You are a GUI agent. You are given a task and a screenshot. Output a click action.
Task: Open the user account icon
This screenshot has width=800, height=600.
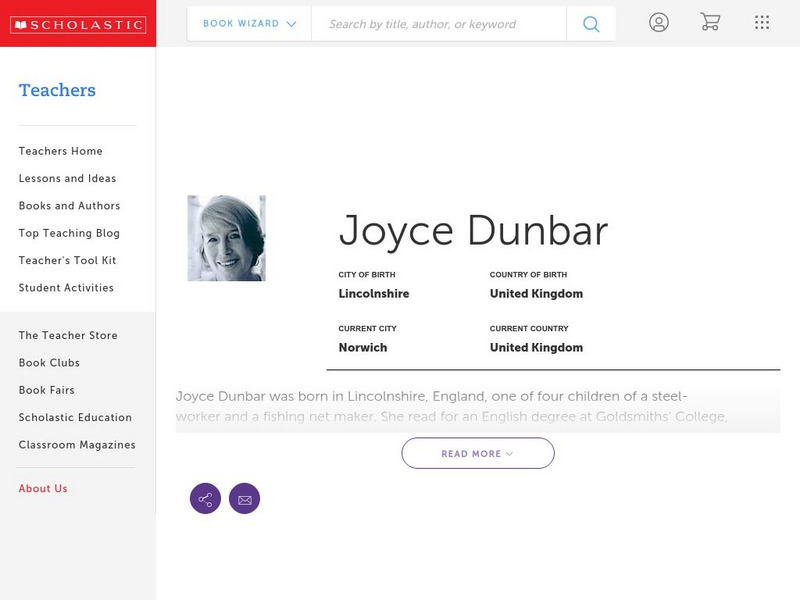[x=658, y=23]
